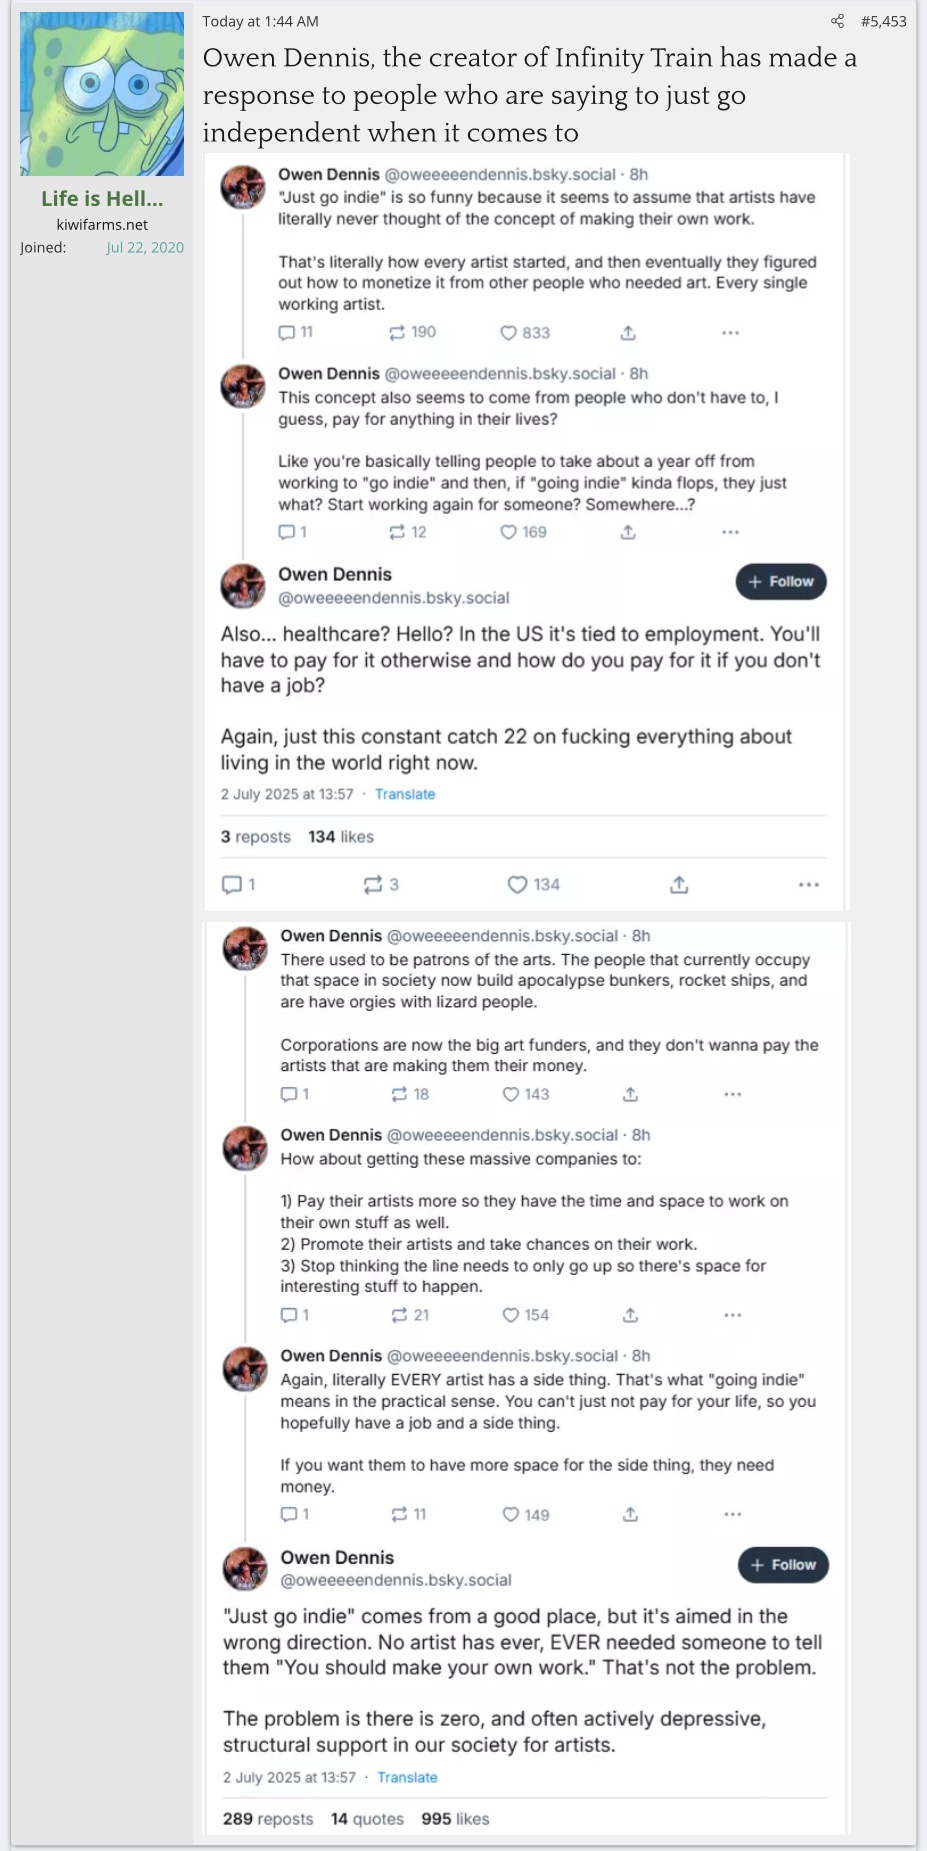
Task: Click Follow next to the final Owen Dennis post
Action: [783, 1565]
